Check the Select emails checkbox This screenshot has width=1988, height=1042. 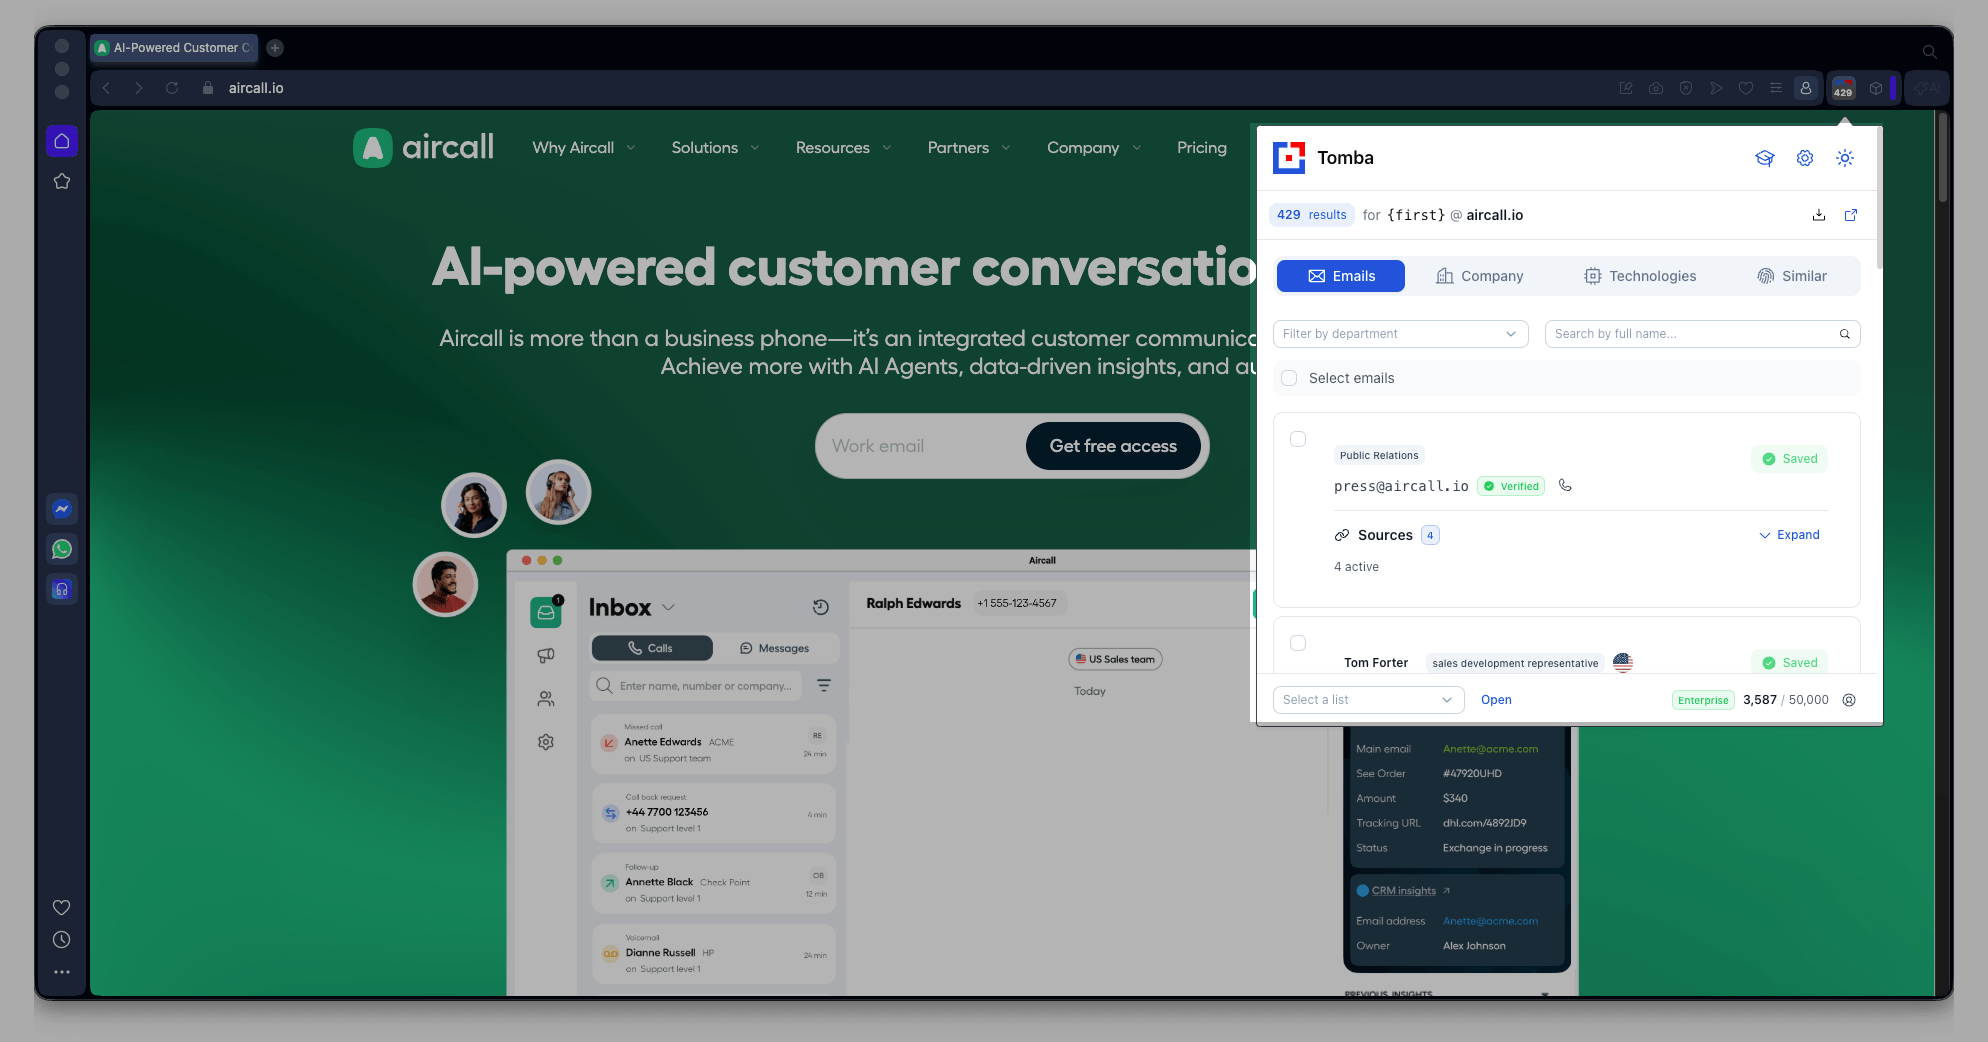pos(1289,378)
